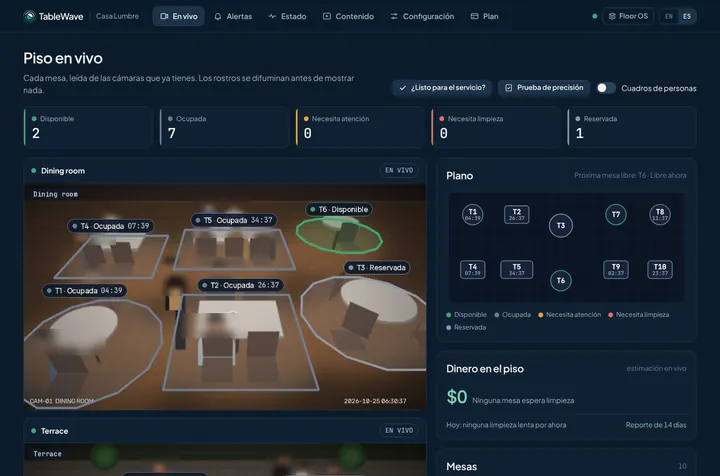Viewport: 720px width, 476px height.
Task: Click the Terrace EN VIVO badge
Action: point(399,431)
